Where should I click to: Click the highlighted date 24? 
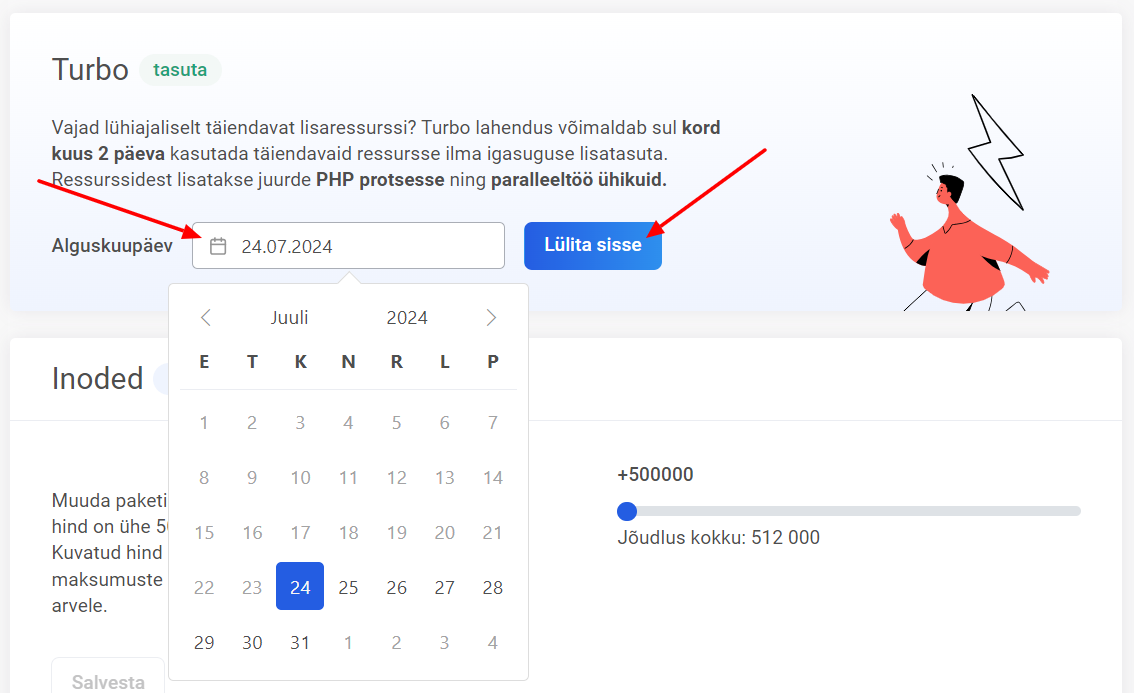tap(300, 587)
